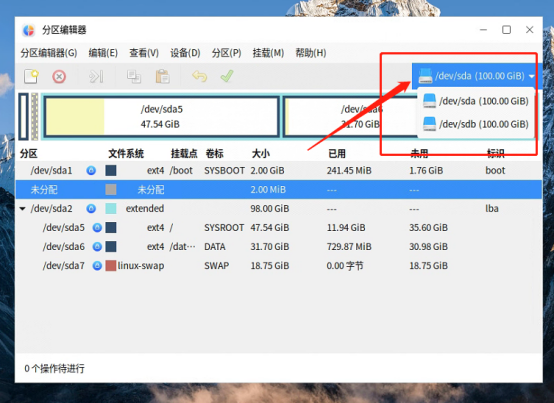Screen dimensions: 554x403
Task: Click the yellow undo last operation icon
Action: pos(199,76)
